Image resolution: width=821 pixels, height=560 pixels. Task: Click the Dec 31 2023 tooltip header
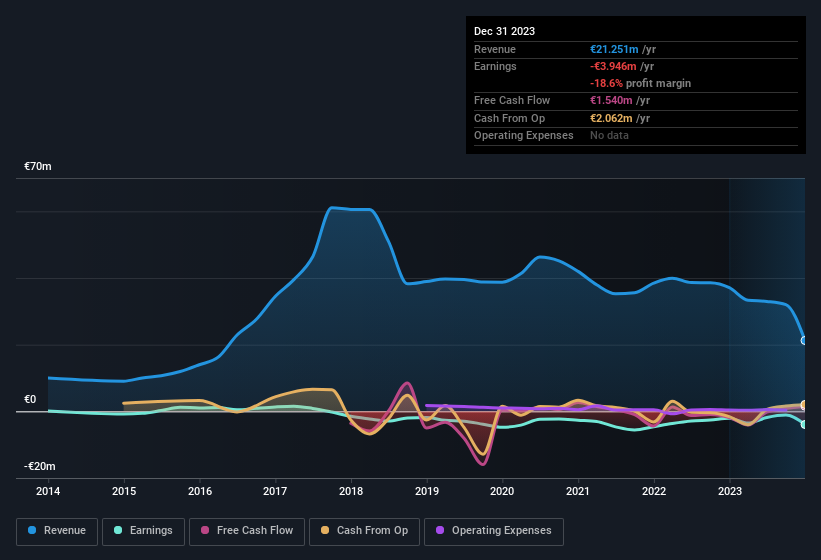point(504,31)
